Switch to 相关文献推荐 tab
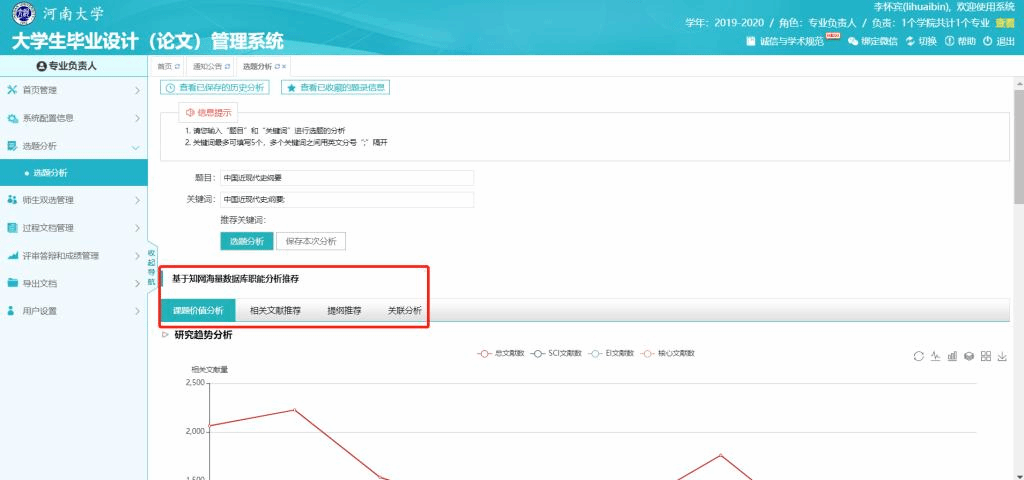1024x480 pixels. tap(275, 311)
